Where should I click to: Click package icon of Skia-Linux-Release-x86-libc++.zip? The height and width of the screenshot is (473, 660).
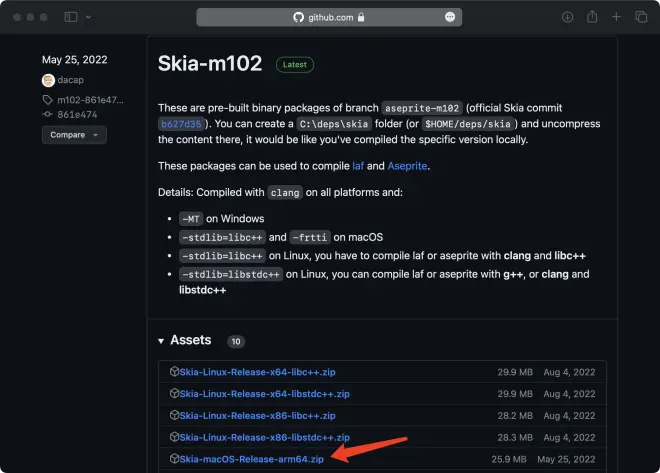click(174, 415)
